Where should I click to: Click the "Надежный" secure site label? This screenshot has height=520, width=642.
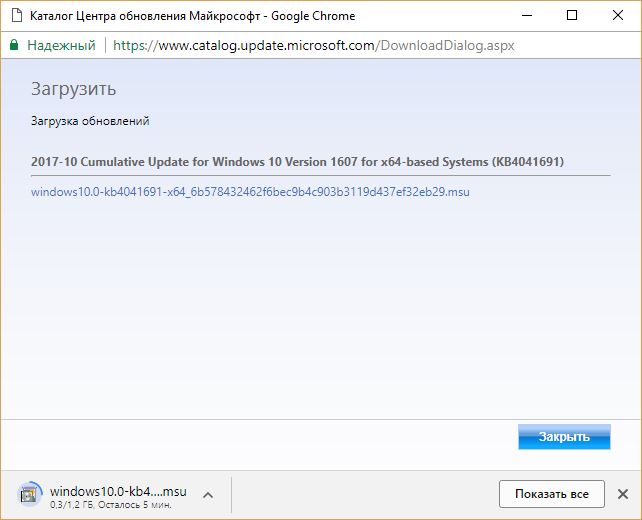[x=61, y=45]
